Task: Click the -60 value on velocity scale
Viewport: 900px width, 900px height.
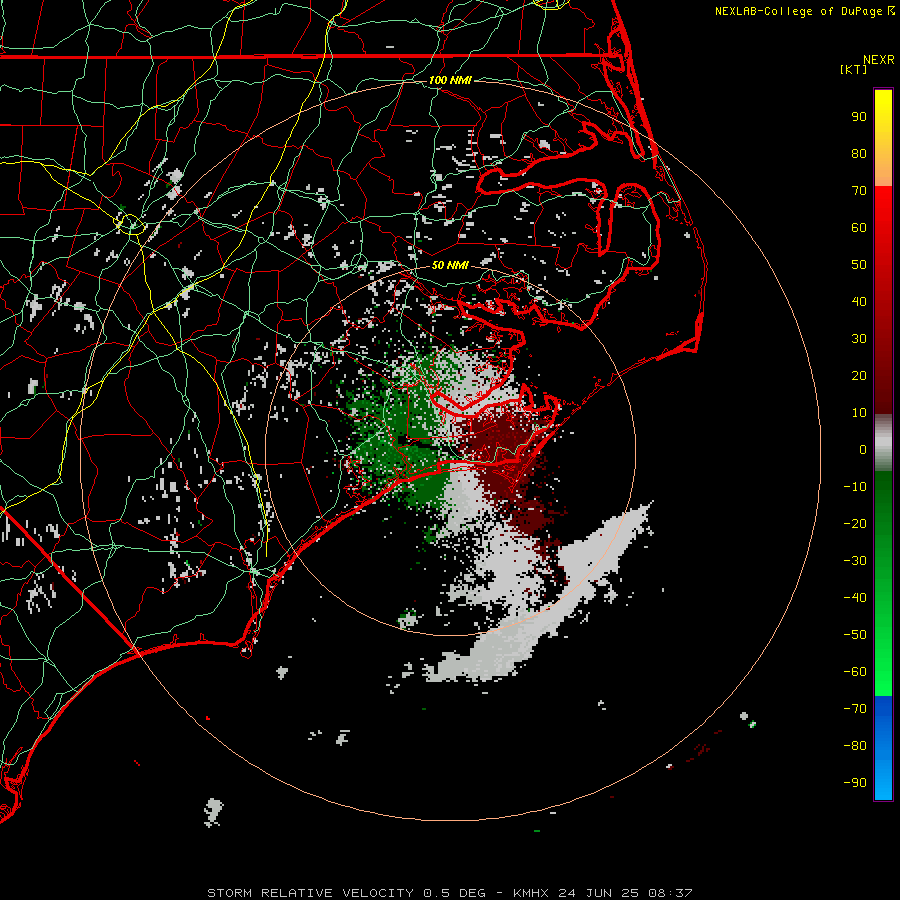Action: point(855,672)
